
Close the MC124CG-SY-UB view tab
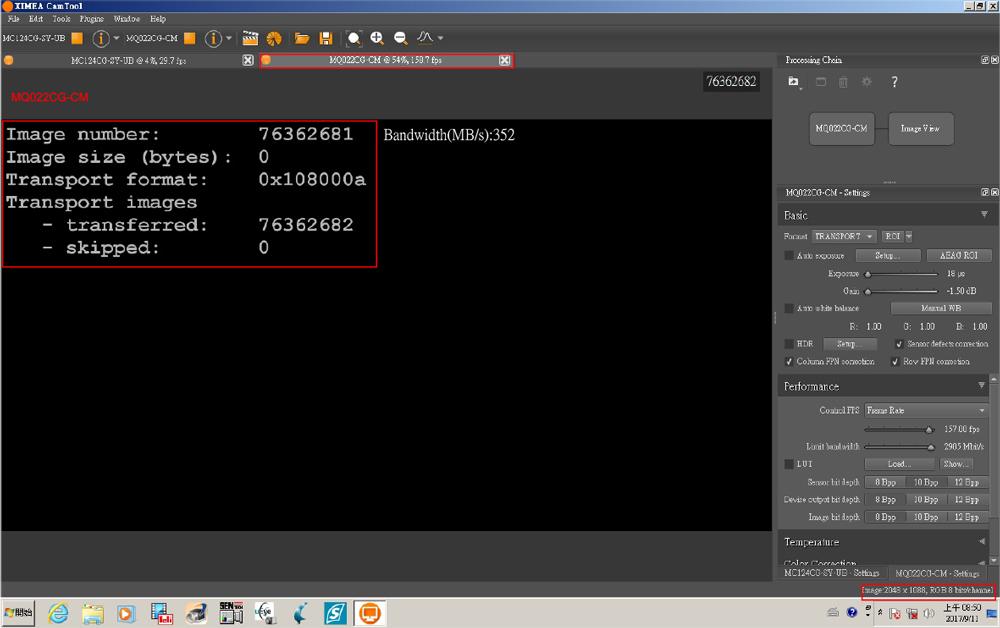click(248, 61)
